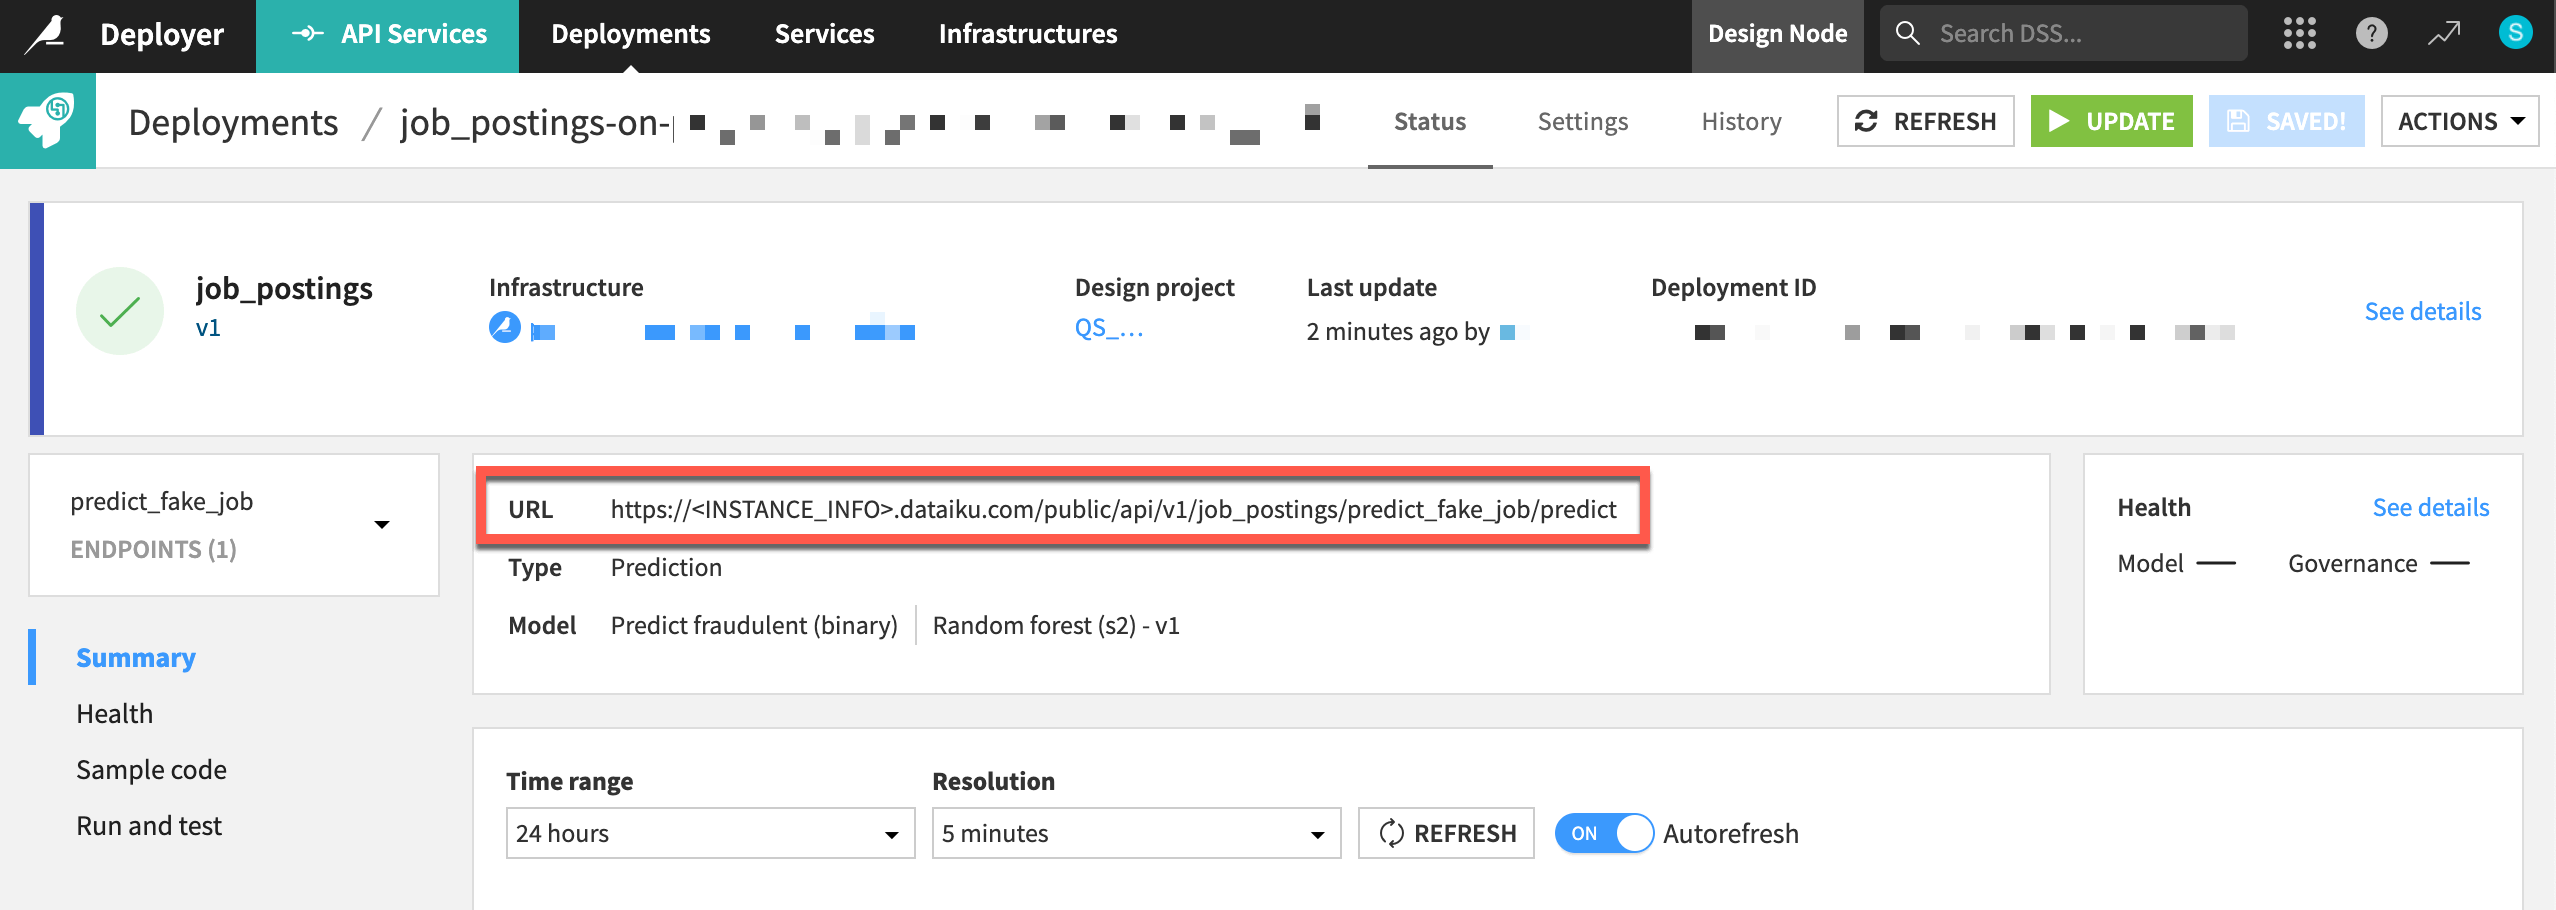2556x910 pixels.
Task: Open the Time range 24 hours dropdown
Action: (710, 833)
